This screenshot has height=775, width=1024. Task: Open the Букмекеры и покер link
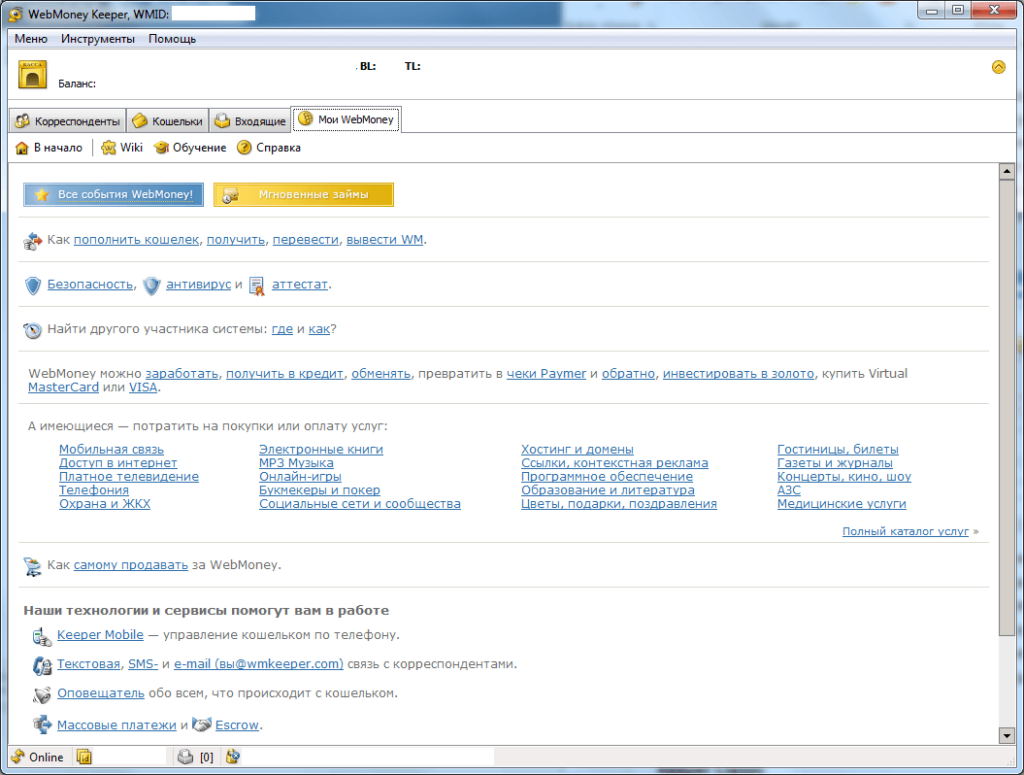point(319,490)
